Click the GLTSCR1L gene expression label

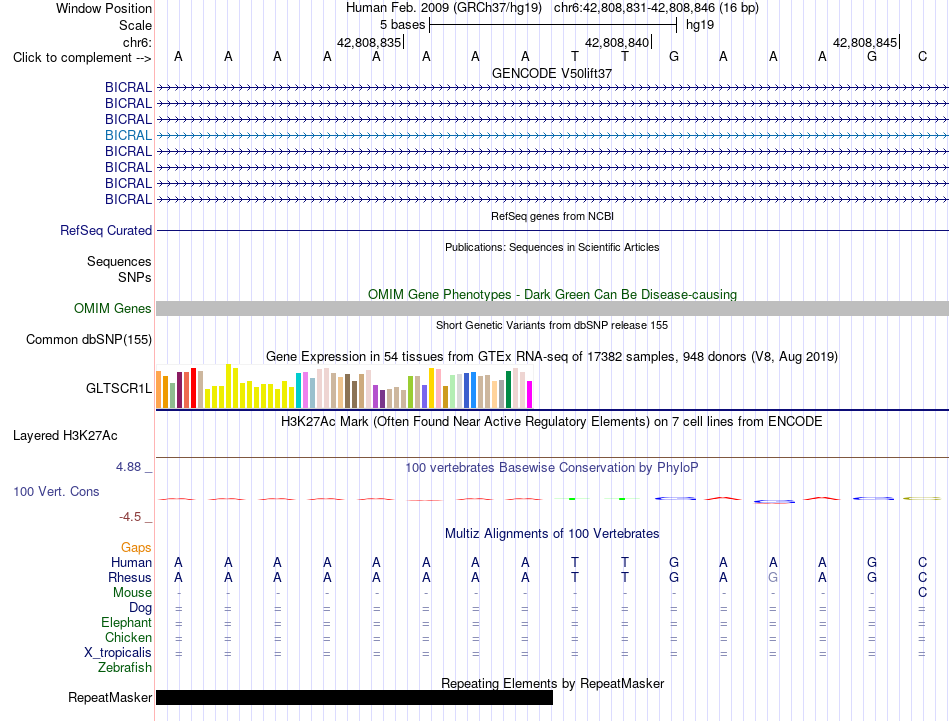click(119, 388)
